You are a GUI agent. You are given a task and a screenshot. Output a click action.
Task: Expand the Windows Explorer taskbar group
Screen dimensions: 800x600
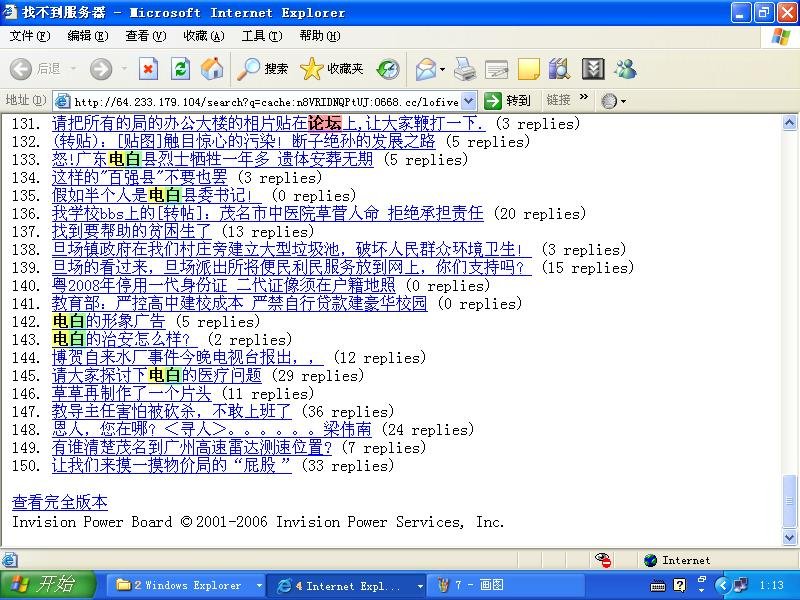click(x=259, y=586)
